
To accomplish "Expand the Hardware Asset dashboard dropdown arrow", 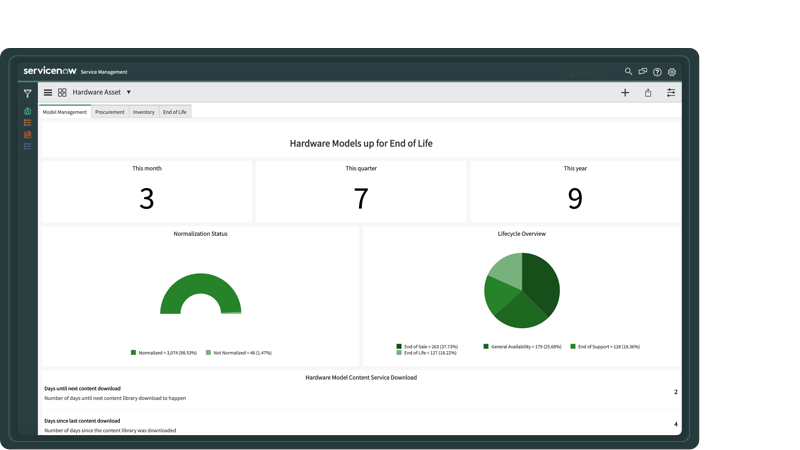I will tap(129, 92).
